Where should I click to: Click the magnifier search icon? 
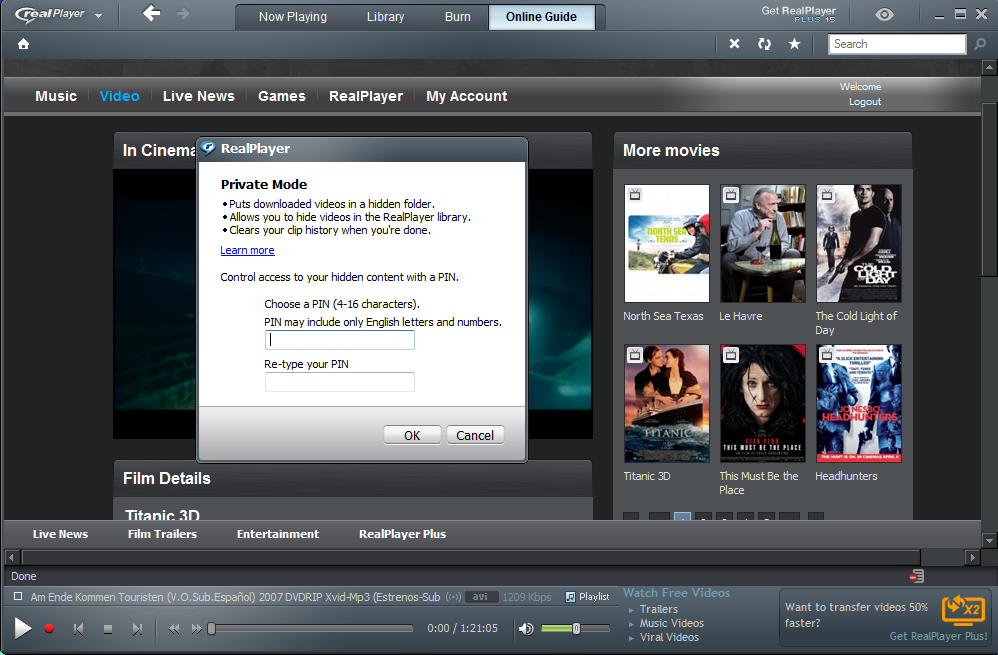tap(980, 44)
